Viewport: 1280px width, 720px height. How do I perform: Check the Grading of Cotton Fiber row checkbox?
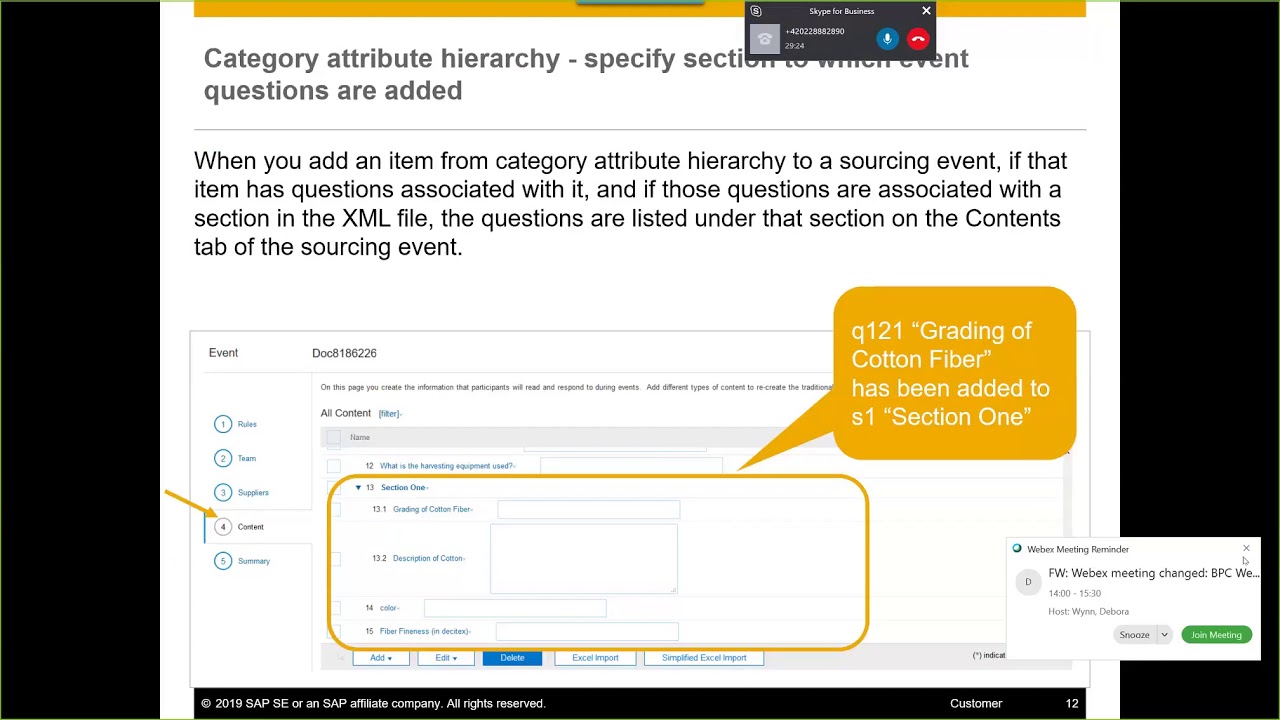(334, 509)
